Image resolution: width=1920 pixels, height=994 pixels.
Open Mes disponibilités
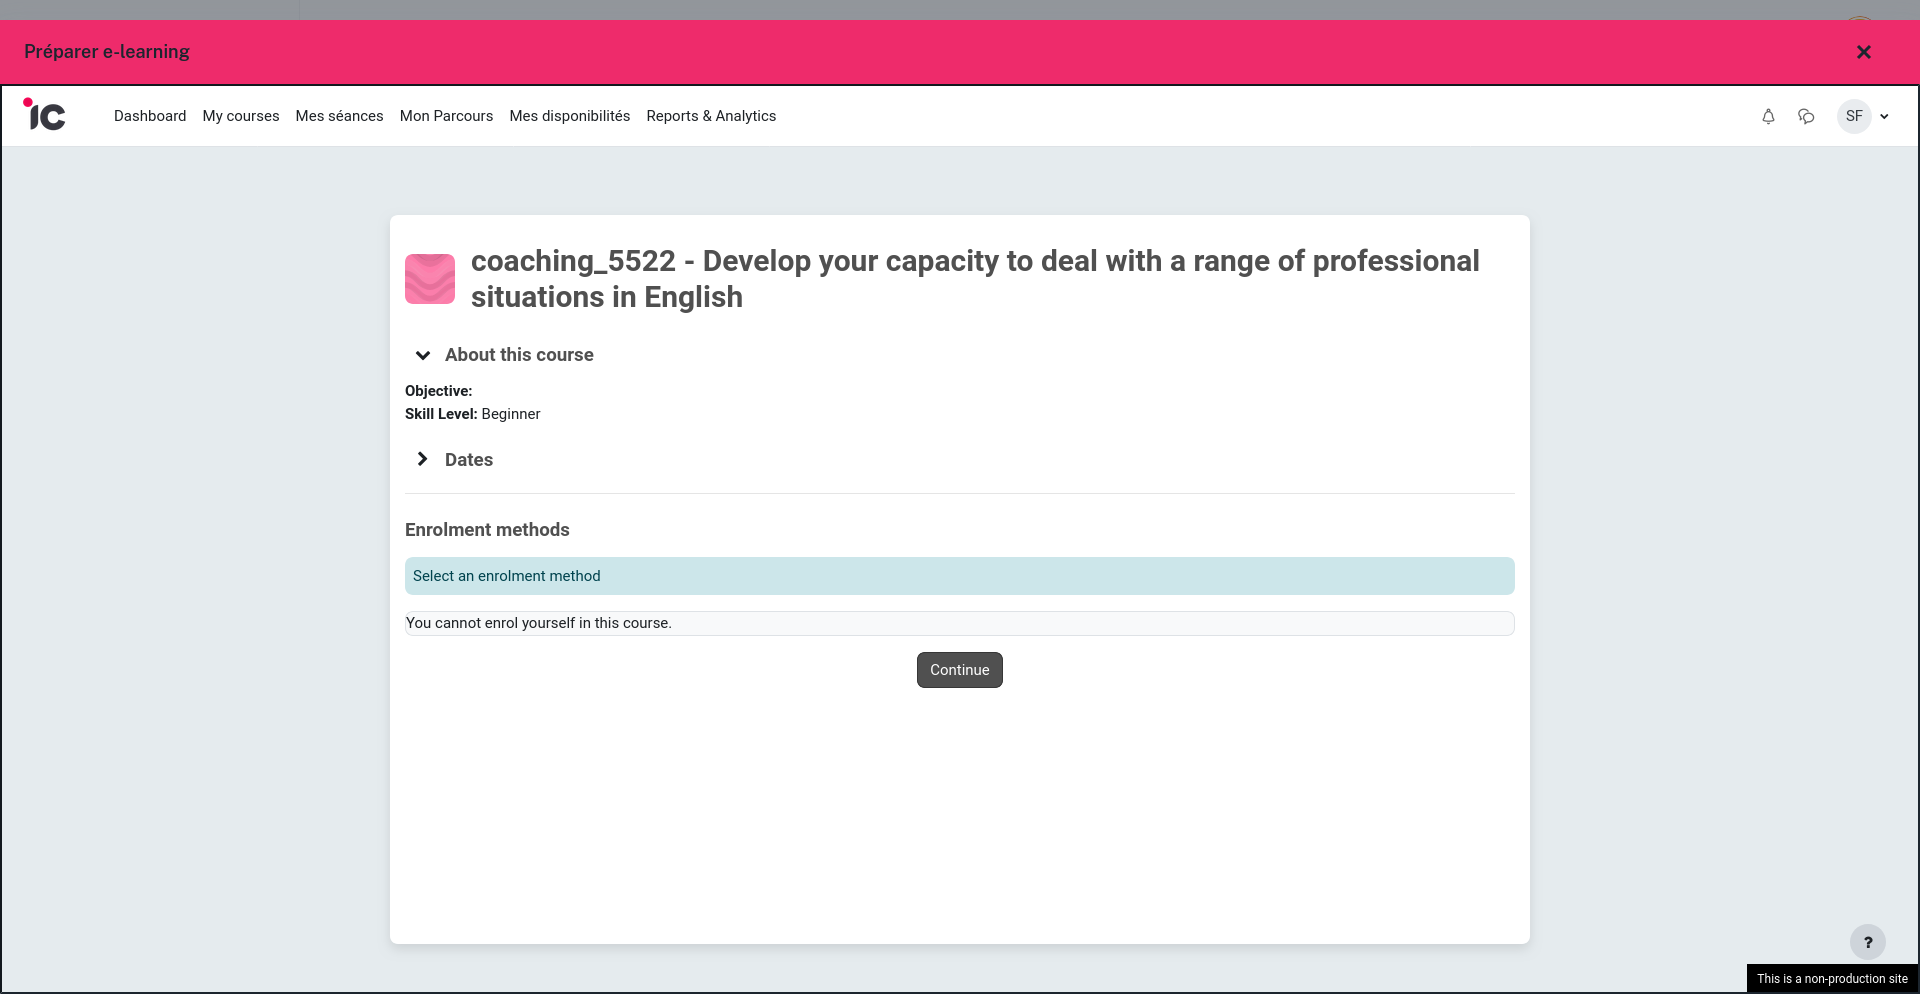[569, 116]
